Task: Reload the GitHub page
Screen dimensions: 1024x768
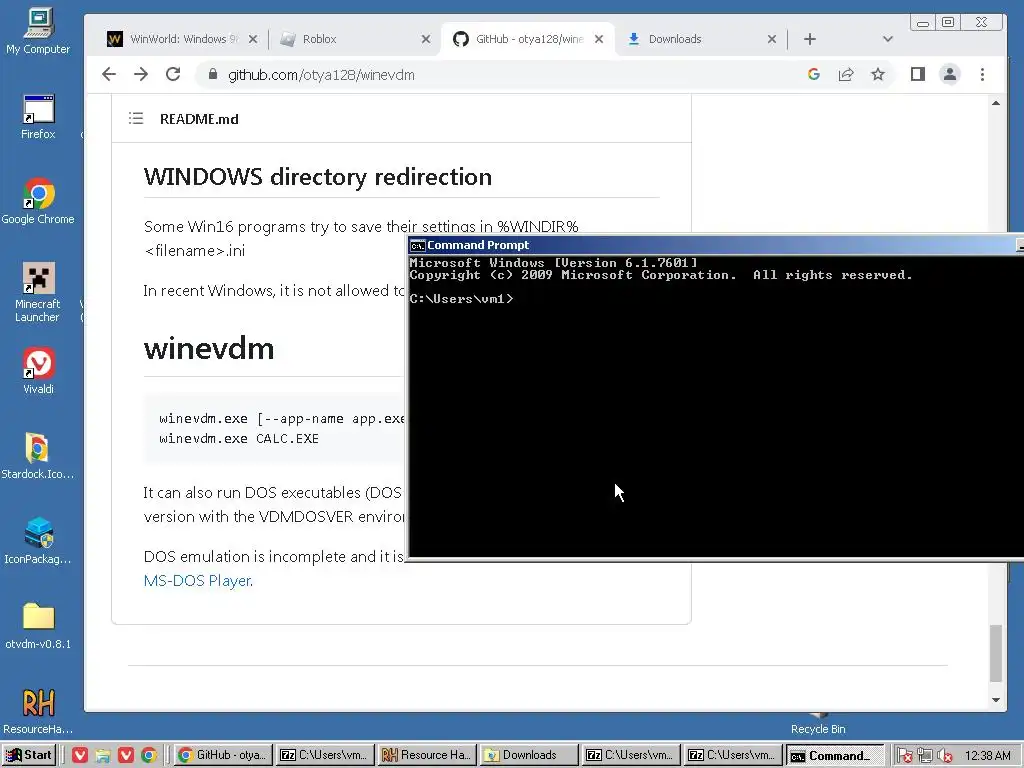Action: 173,74
